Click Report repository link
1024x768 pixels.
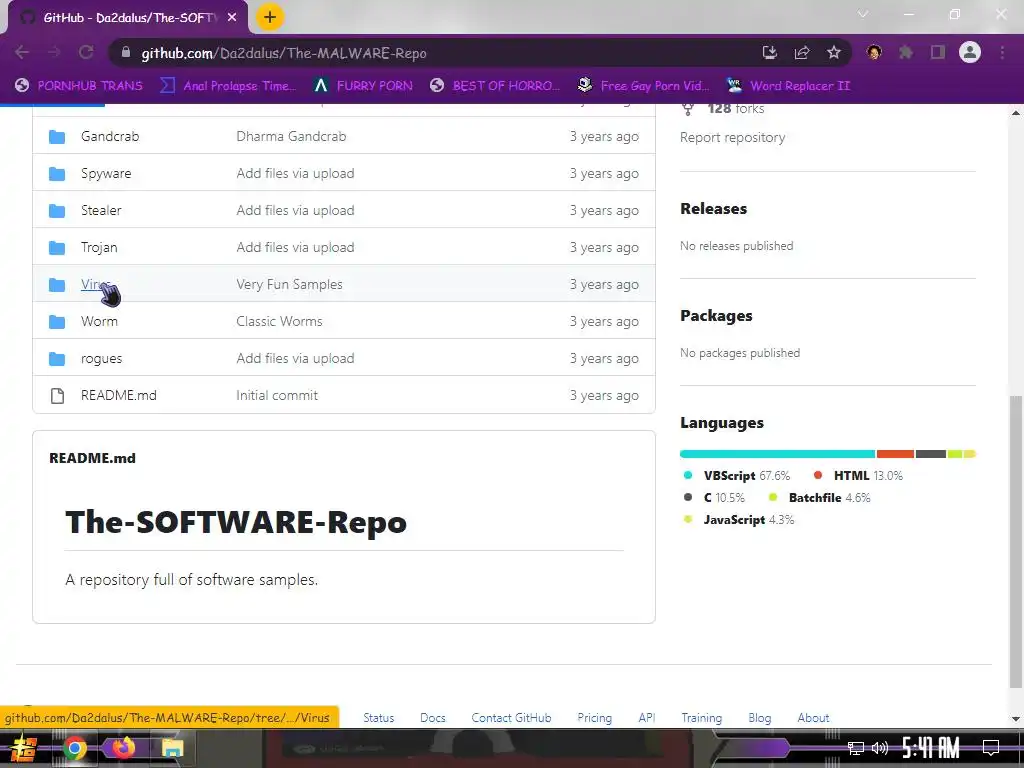pyautogui.click(x=733, y=137)
